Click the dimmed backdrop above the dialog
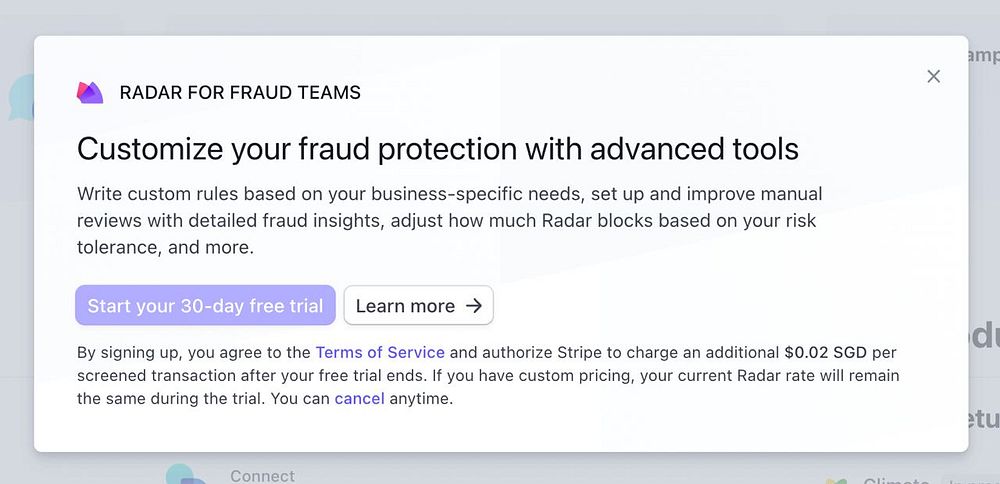This screenshot has width=1000, height=484. pos(500,15)
